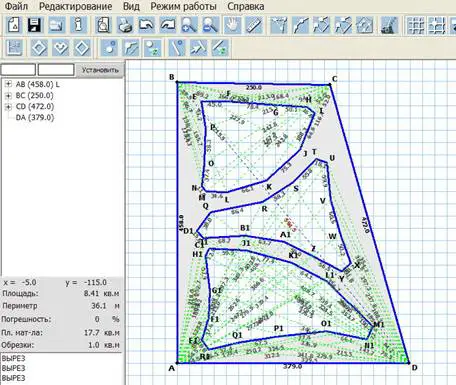Click the zoom out magnifier icon
Image resolution: width=456 pixels, height=385 pixels.
tap(211, 25)
